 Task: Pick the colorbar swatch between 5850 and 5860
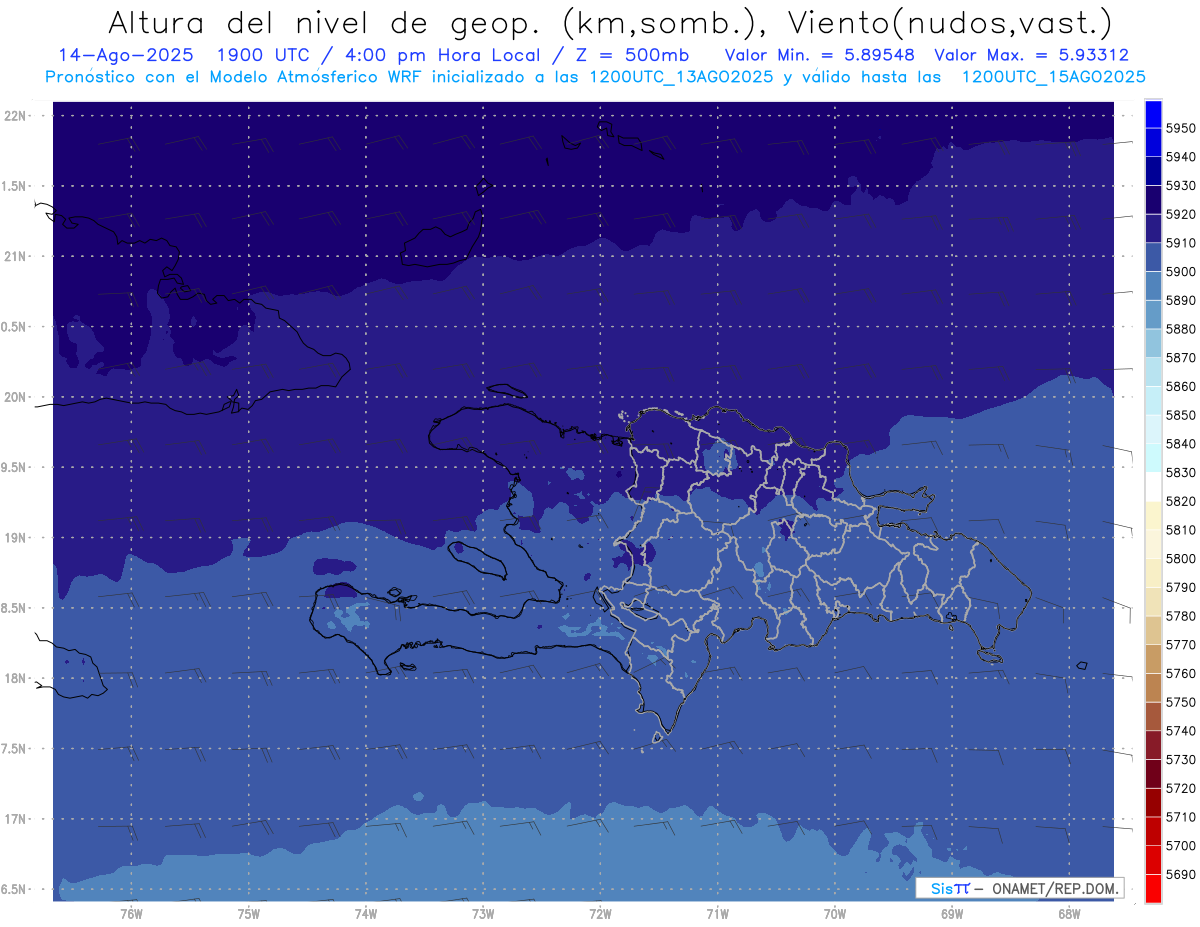pos(1153,401)
